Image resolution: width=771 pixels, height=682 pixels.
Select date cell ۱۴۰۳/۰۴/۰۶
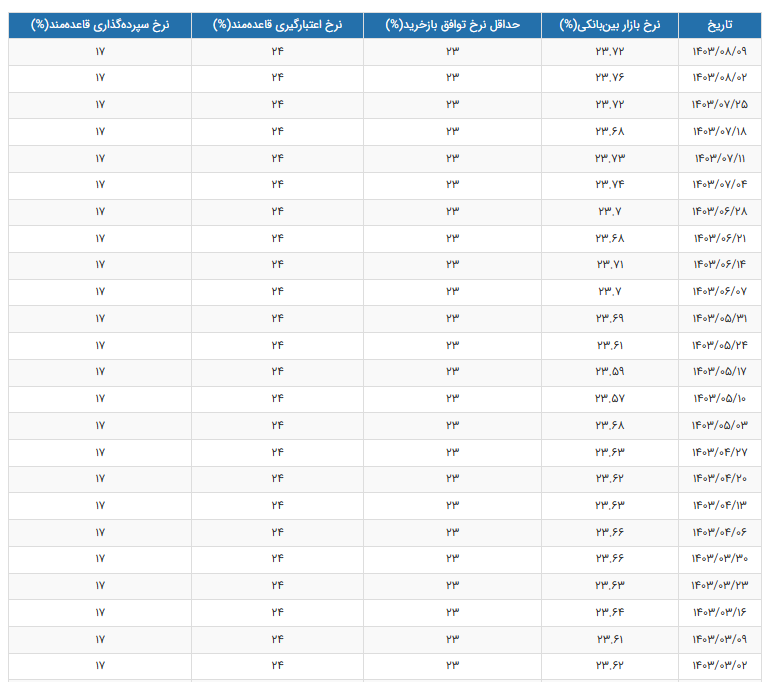(719, 533)
